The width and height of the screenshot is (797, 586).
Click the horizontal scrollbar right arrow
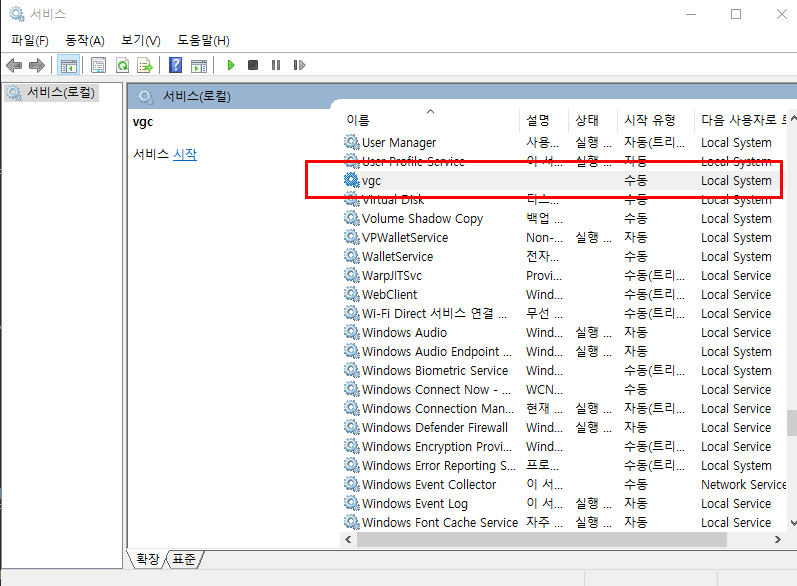[778, 539]
